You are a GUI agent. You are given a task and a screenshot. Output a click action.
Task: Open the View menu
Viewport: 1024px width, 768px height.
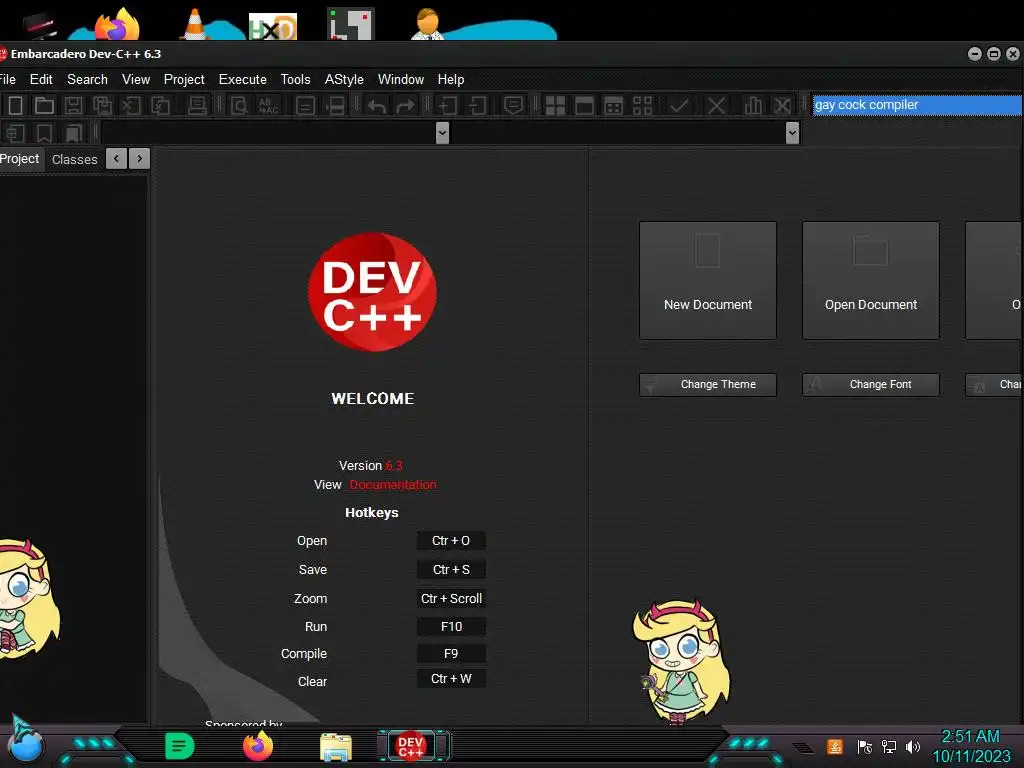136,79
